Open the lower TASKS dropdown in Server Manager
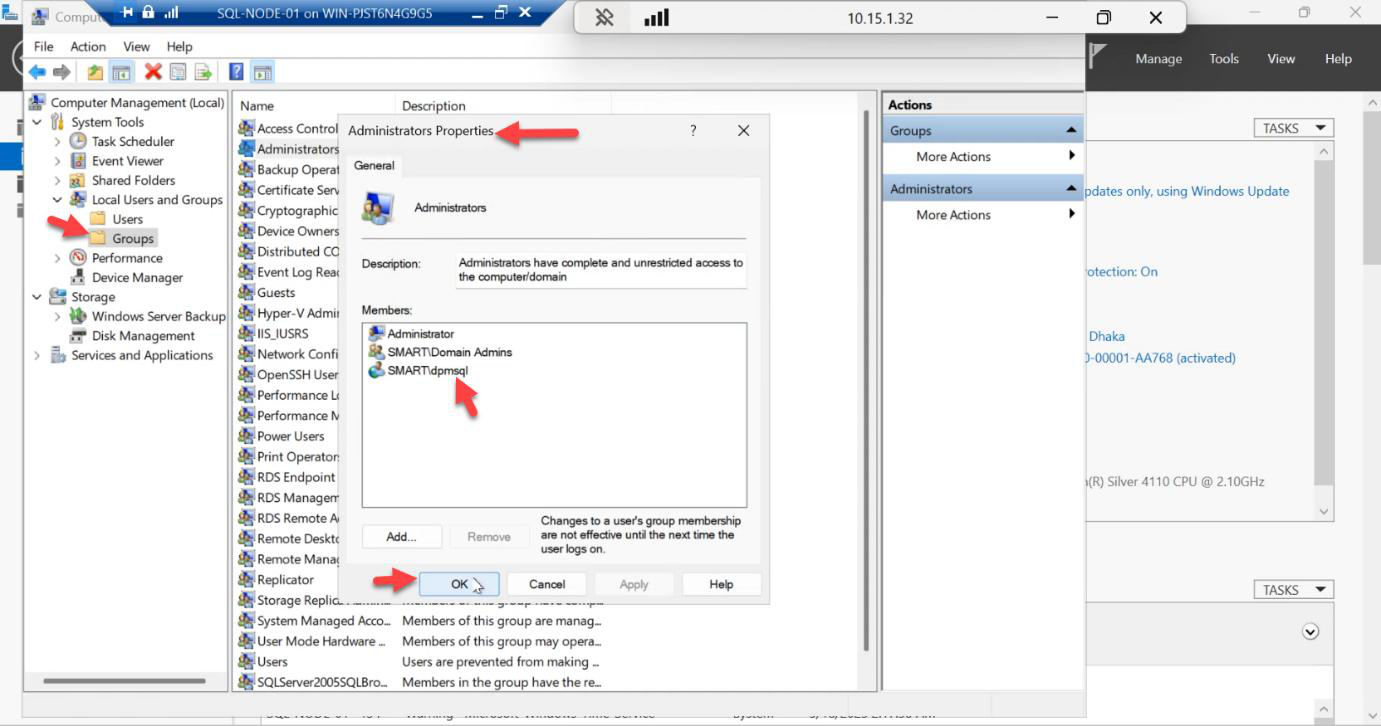The image size is (1381, 726). tap(1294, 590)
